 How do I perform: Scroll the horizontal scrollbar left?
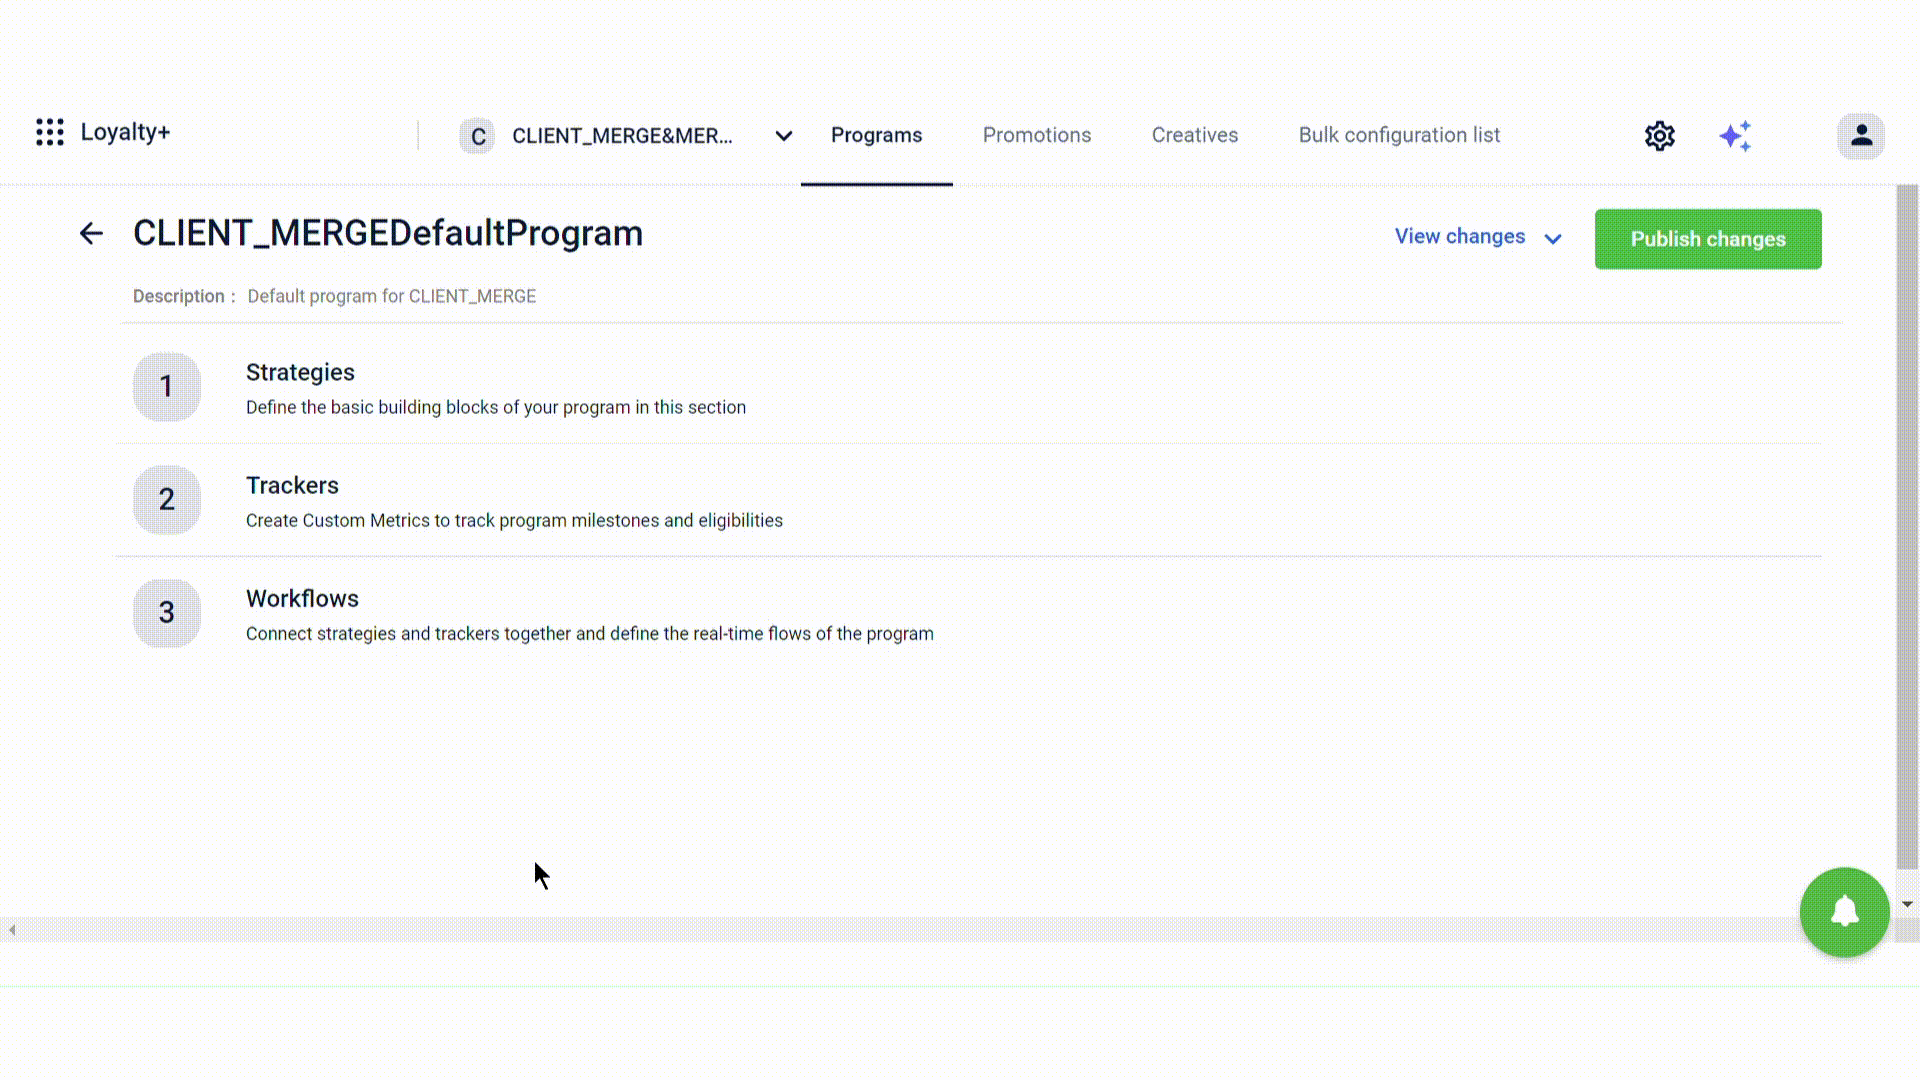point(12,930)
